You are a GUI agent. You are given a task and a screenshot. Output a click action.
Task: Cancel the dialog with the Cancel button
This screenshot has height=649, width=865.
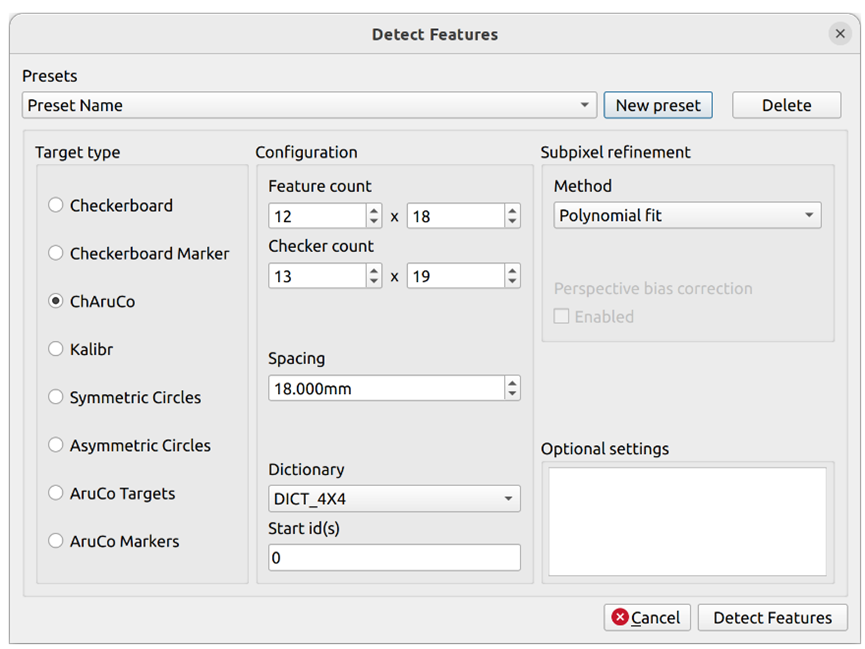coord(646,618)
